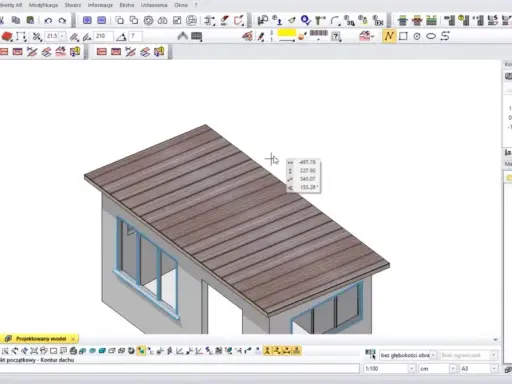Enable ellipse contour input mode
This screenshot has height=384, width=512.
(431, 36)
